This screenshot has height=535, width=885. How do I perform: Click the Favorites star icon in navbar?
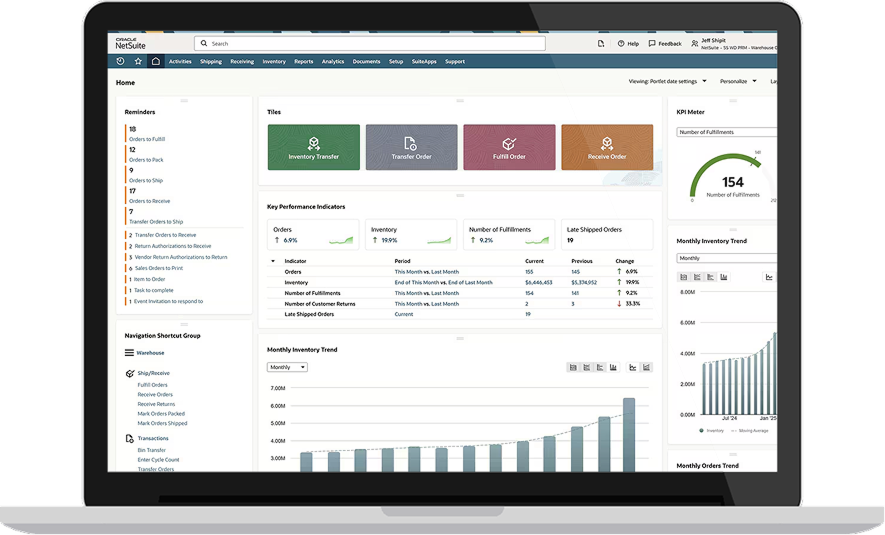(138, 62)
